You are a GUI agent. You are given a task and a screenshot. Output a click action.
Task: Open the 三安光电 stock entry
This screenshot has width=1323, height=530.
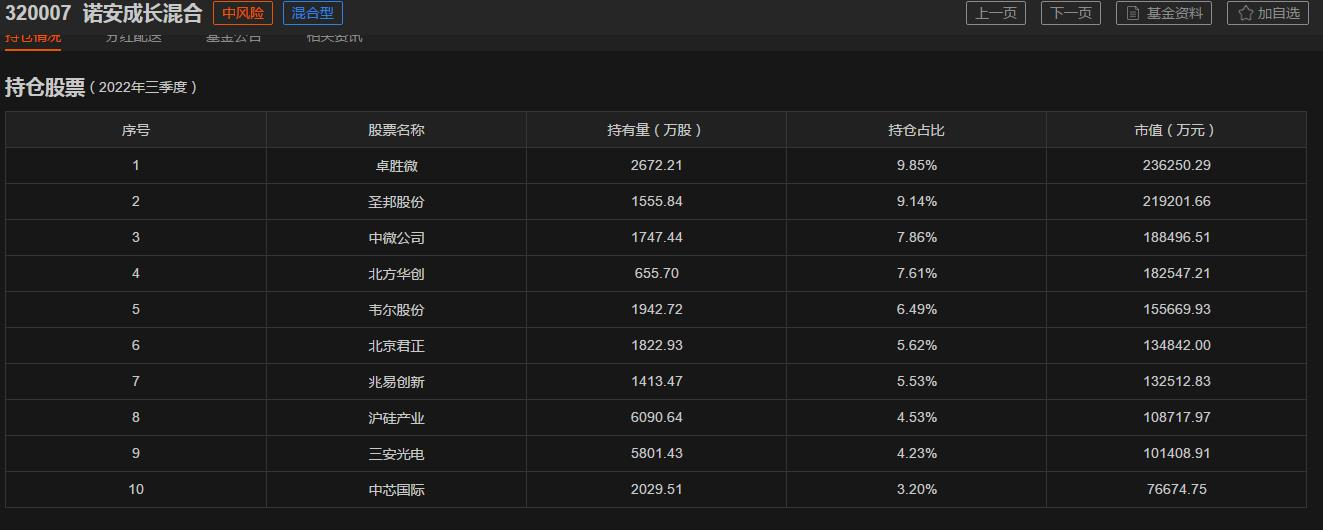click(396, 454)
